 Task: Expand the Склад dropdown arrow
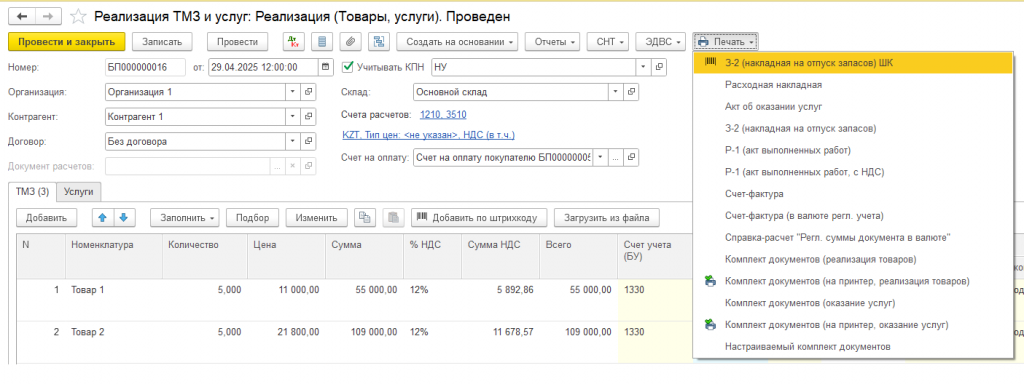(x=615, y=92)
